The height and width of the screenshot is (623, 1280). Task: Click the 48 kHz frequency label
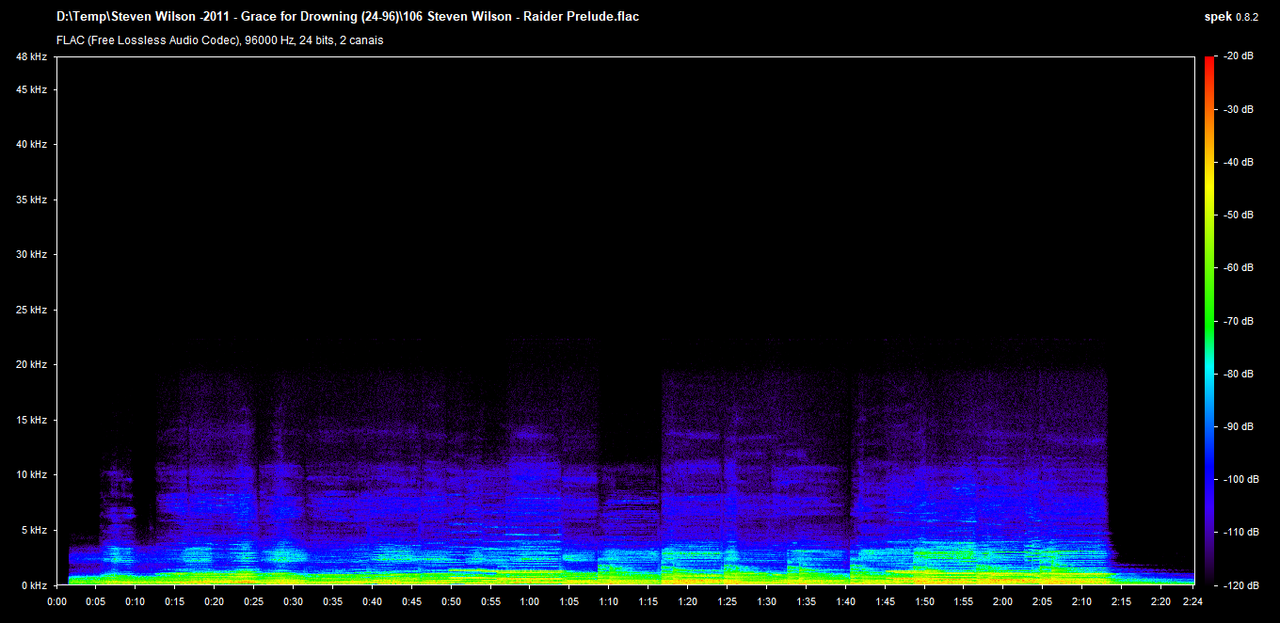pos(31,57)
